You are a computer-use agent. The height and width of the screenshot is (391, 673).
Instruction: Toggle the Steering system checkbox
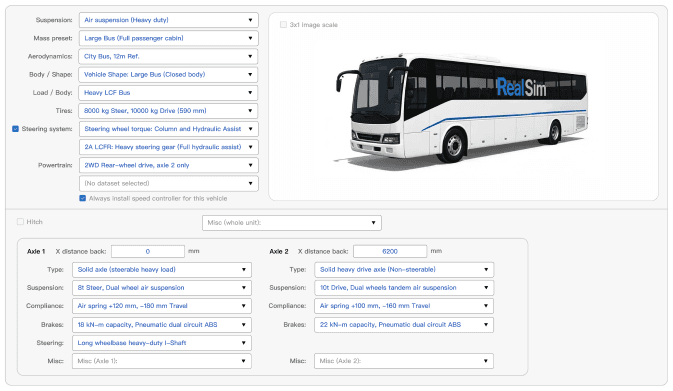coord(15,129)
